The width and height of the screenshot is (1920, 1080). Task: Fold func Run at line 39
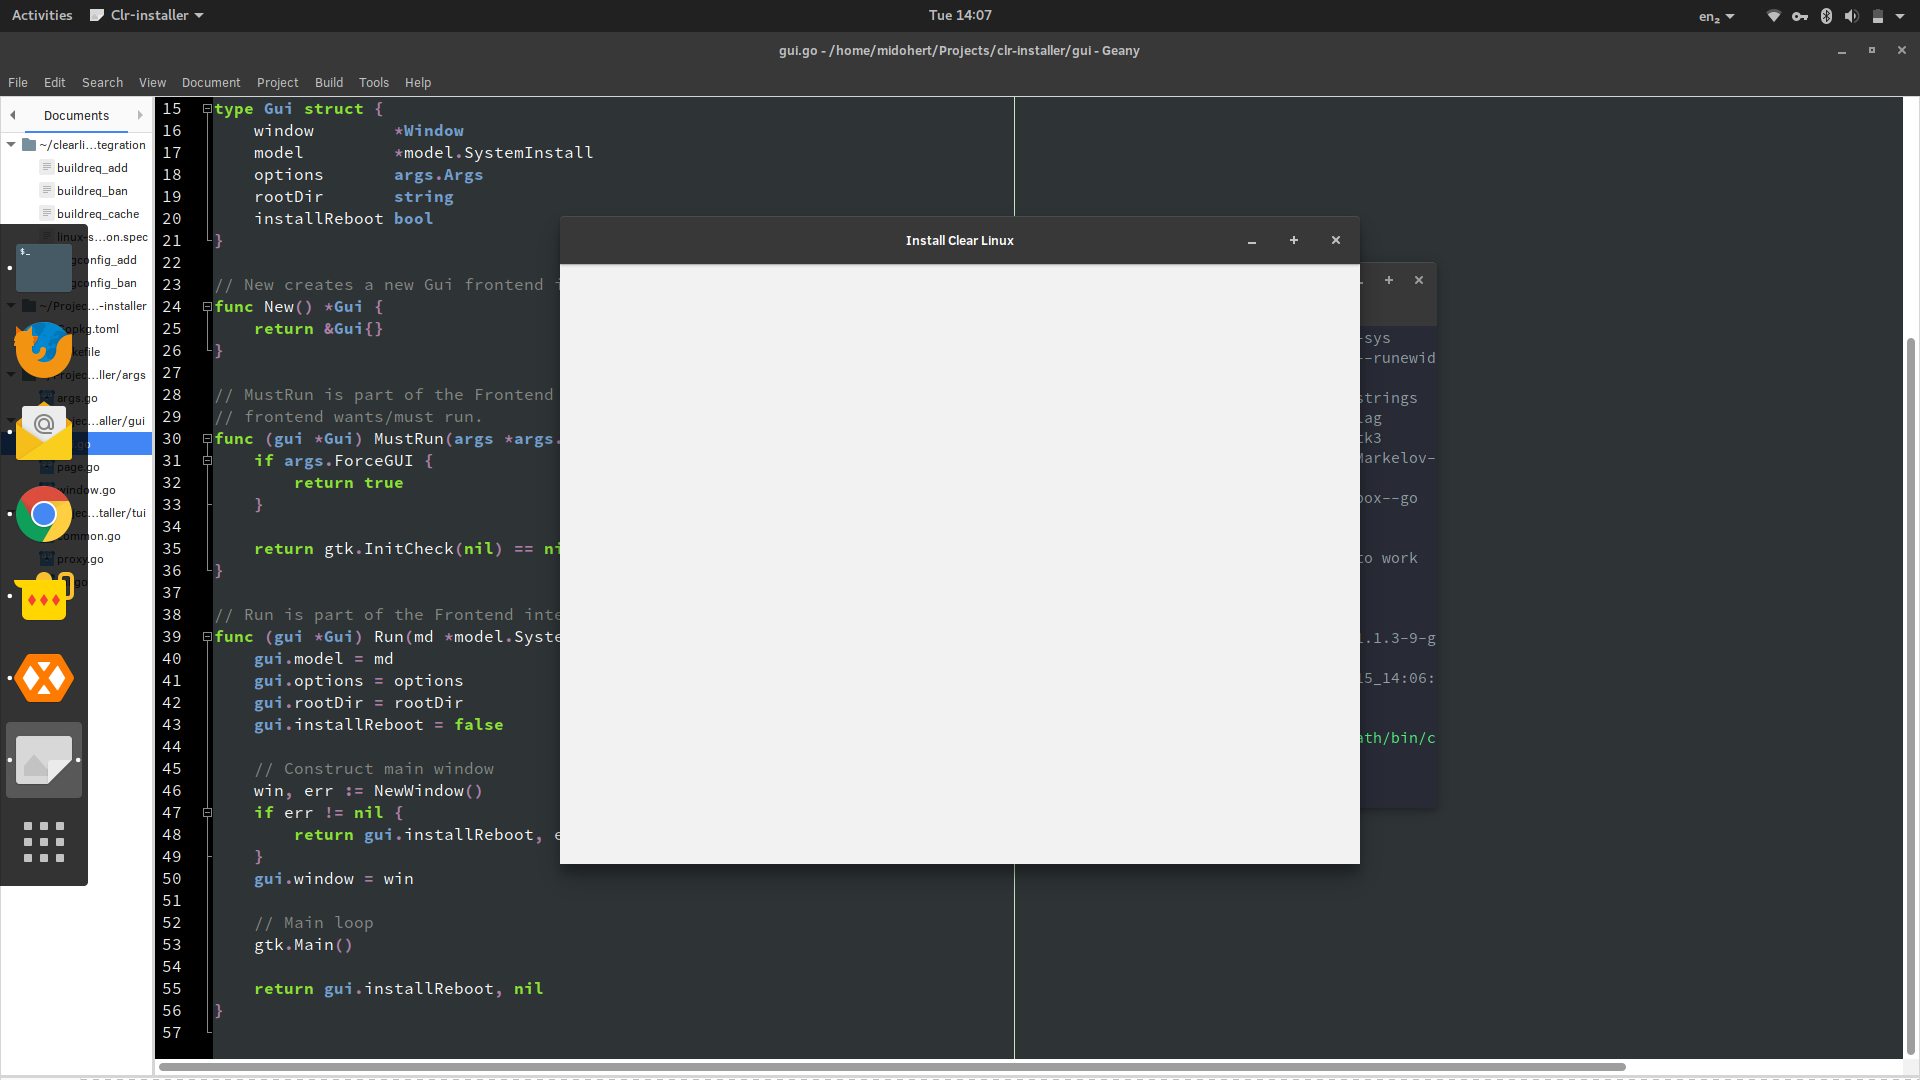click(207, 637)
